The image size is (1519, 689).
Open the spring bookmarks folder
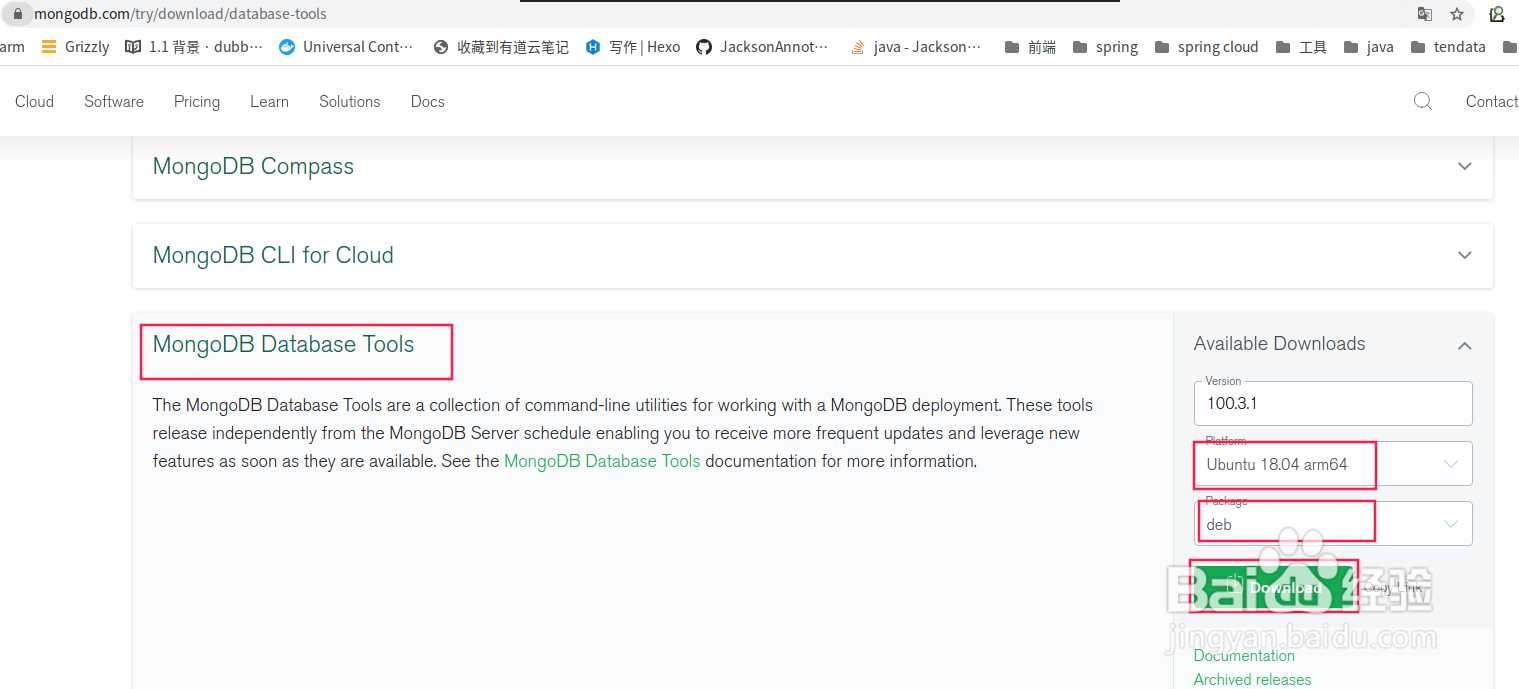click(x=1105, y=47)
